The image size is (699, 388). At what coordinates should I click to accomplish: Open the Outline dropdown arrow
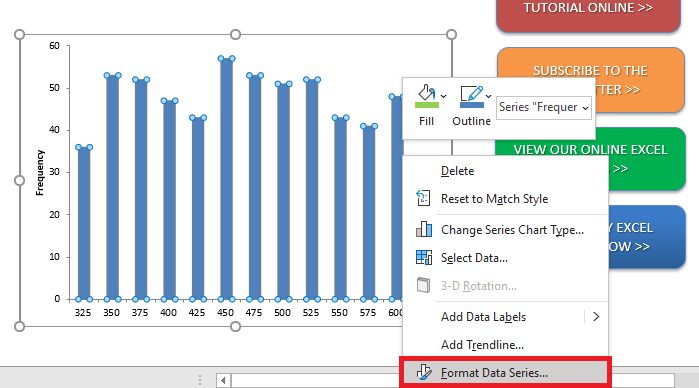(x=489, y=96)
